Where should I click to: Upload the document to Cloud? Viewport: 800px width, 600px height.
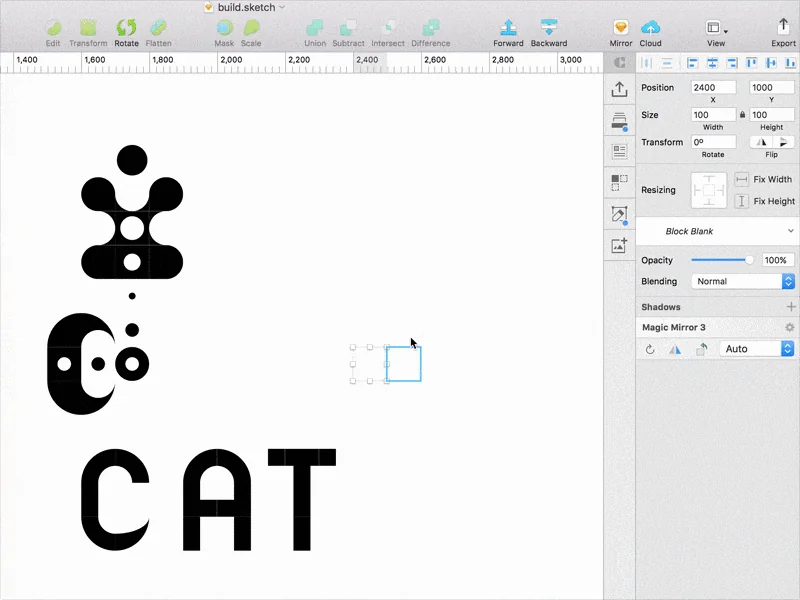tap(650, 26)
